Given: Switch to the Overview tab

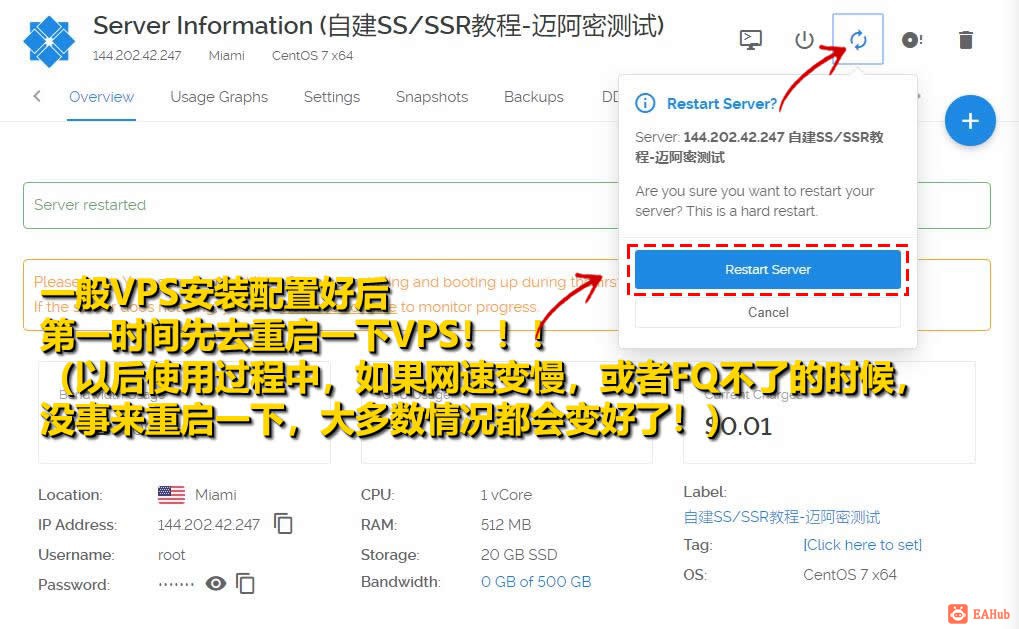Looking at the screenshot, I should 101,97.
